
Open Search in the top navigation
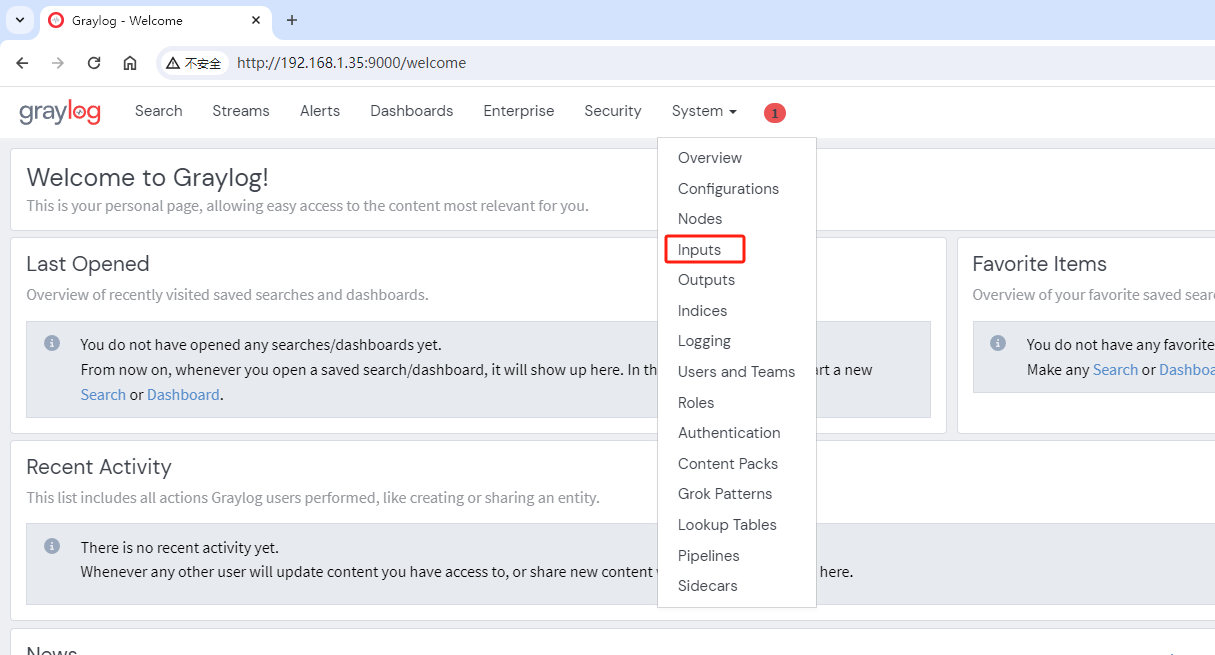159,111
